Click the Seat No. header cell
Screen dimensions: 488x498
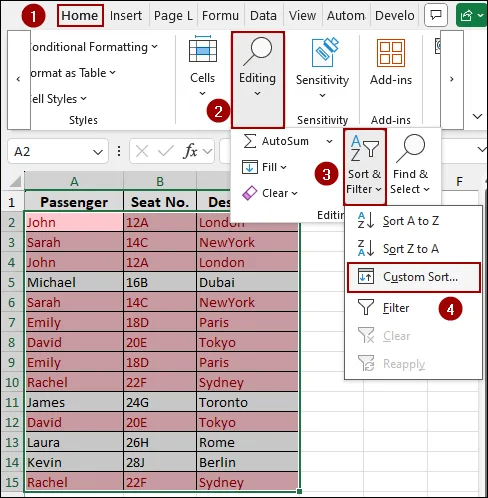pyautogui.click(x=160, y=202)
